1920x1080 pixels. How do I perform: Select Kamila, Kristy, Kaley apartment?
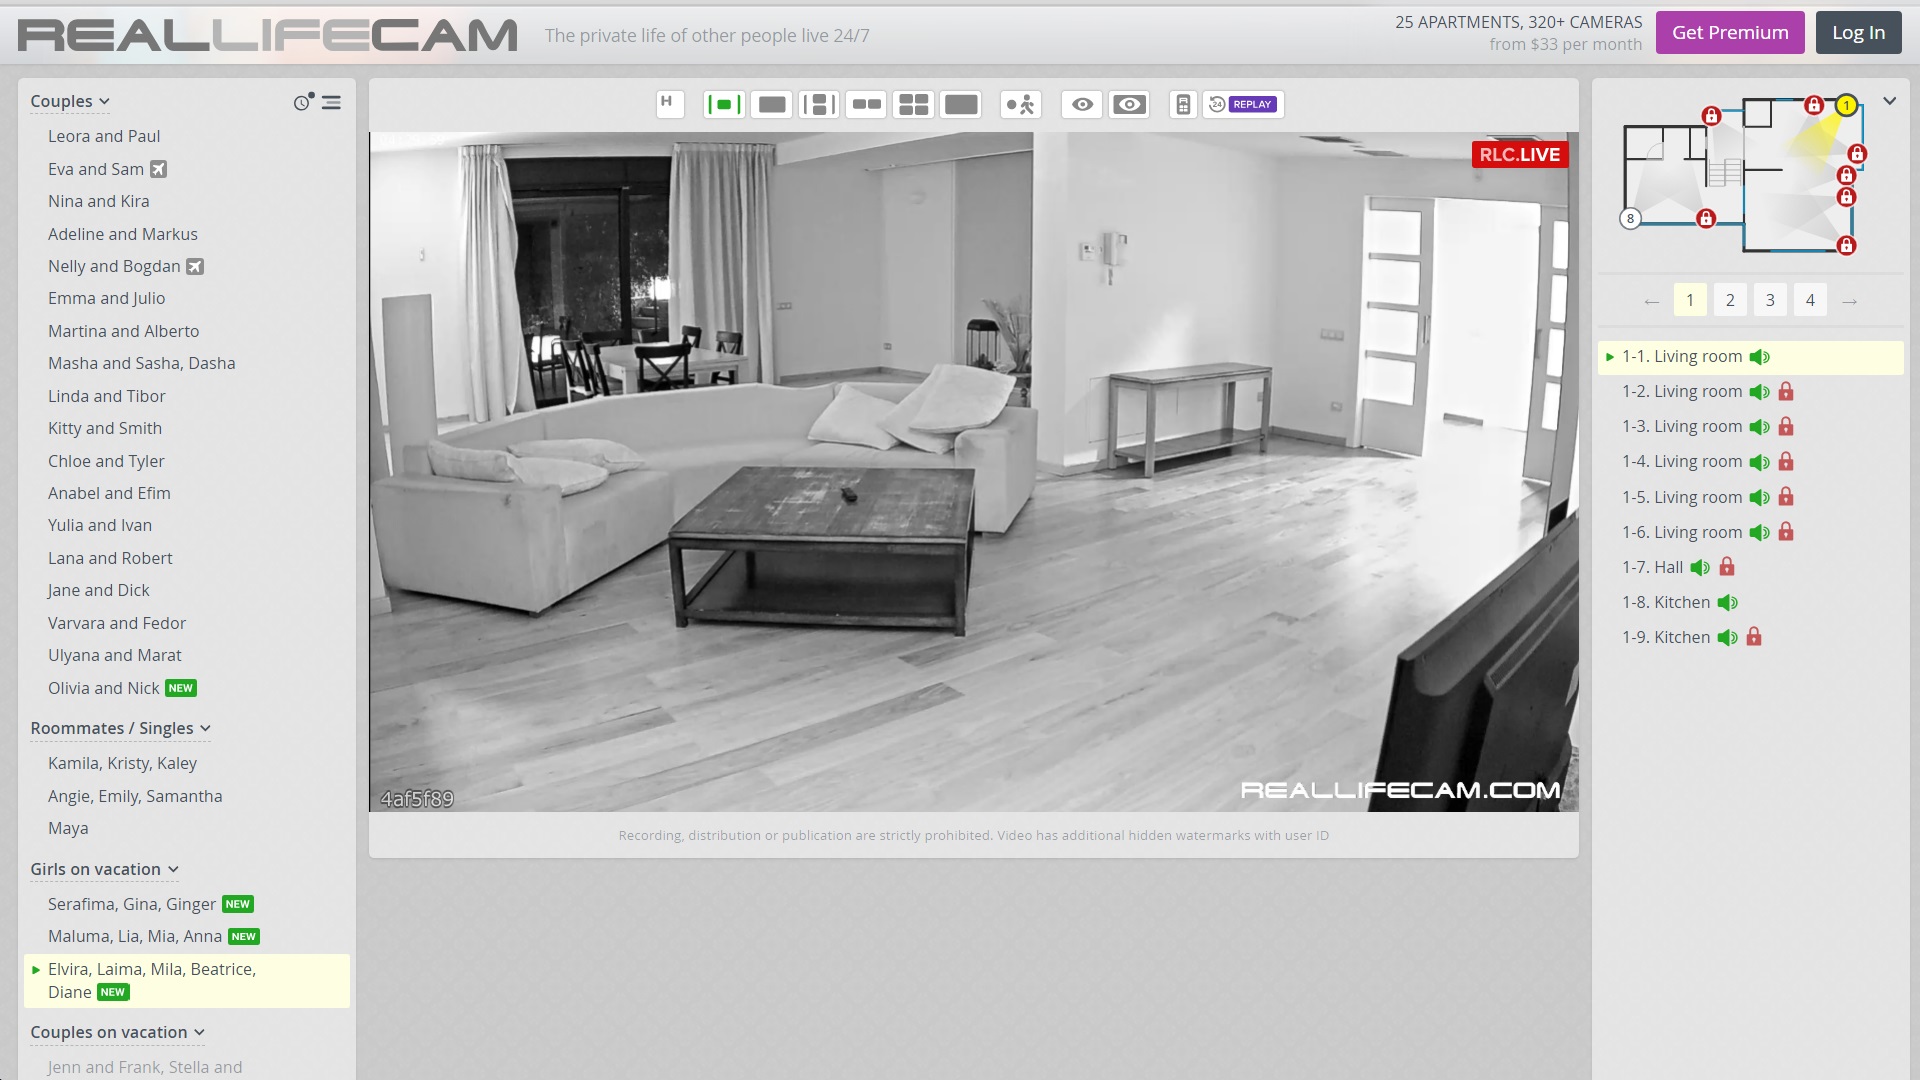pyautogui.click(x=122, y=763)
